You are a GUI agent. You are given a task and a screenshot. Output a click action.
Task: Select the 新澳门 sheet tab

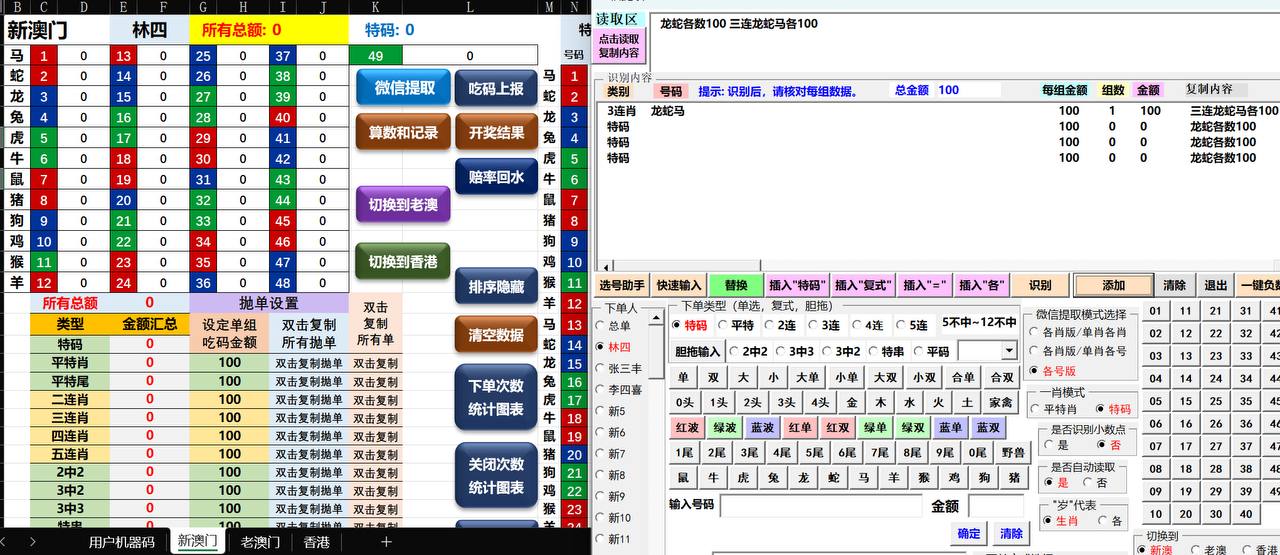coord(197,542)
